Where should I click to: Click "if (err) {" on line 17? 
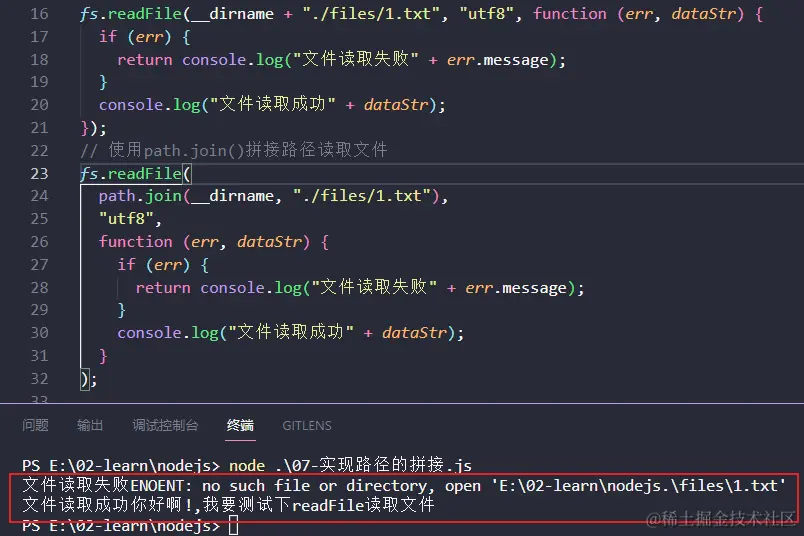click(x=145, y=37)
